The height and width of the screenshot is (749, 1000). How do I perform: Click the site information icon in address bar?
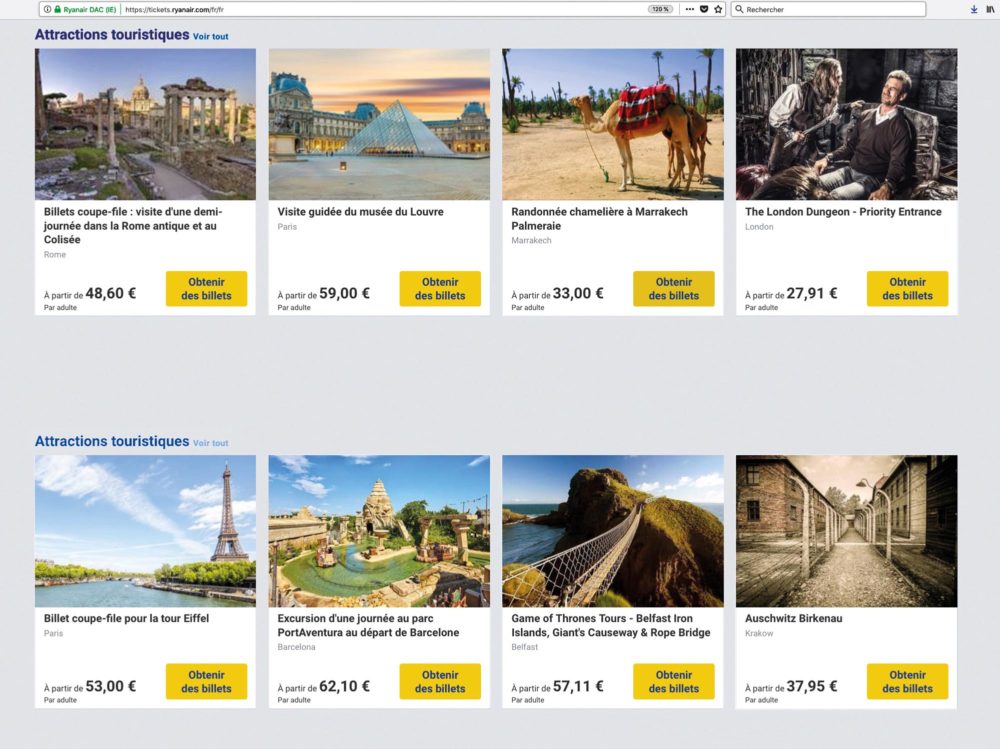tap(47, 9)
